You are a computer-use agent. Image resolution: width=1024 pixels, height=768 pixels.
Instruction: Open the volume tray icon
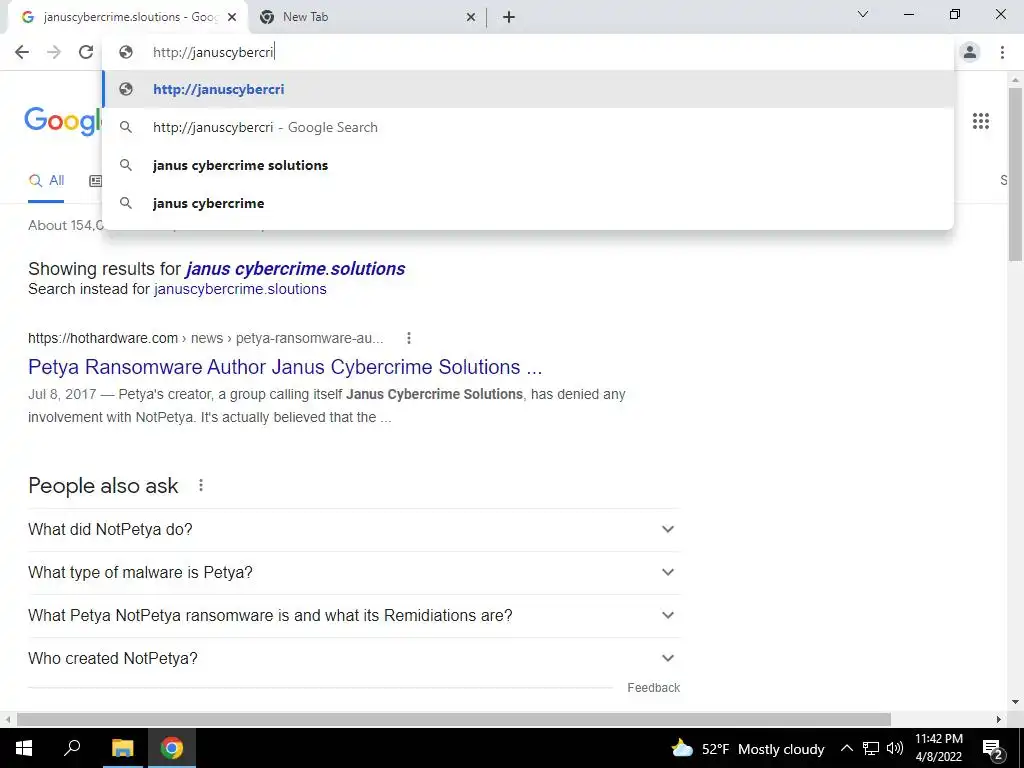(895, 748)
